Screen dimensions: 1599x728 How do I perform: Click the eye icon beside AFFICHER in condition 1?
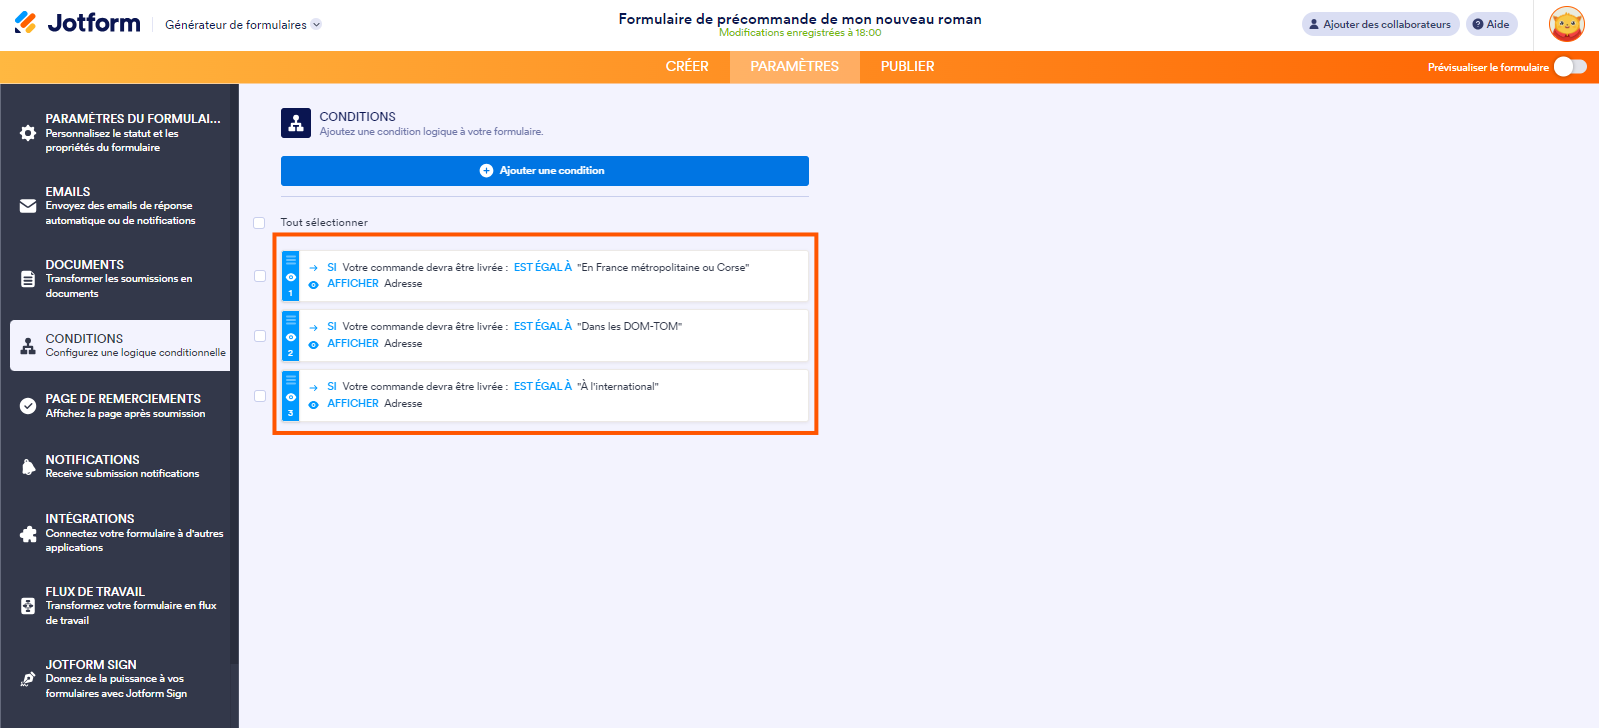313,285
